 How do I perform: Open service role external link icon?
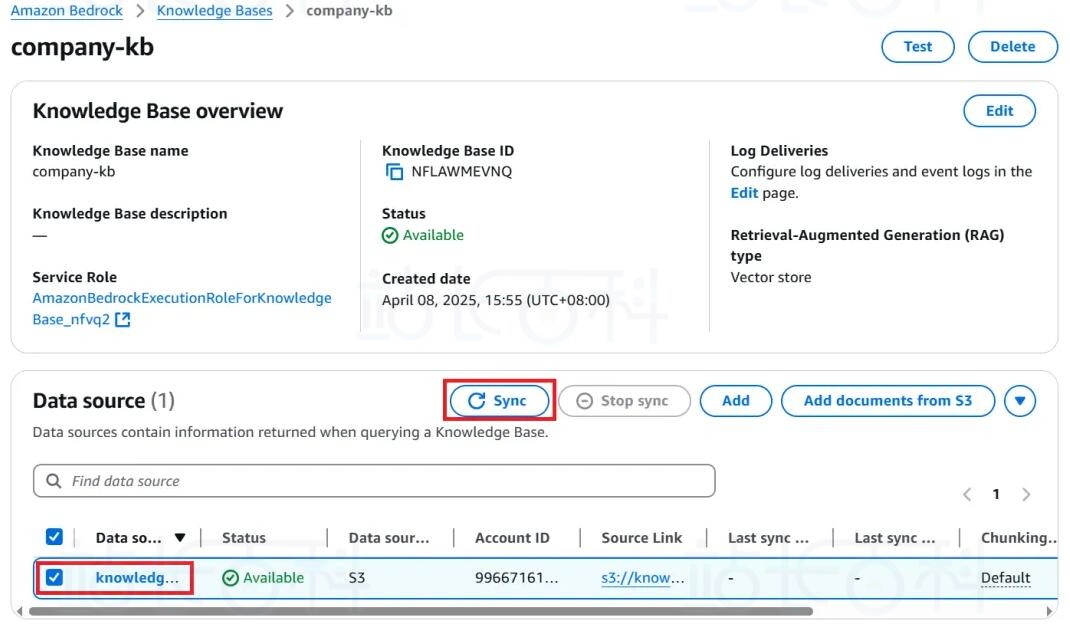[123, 320]
